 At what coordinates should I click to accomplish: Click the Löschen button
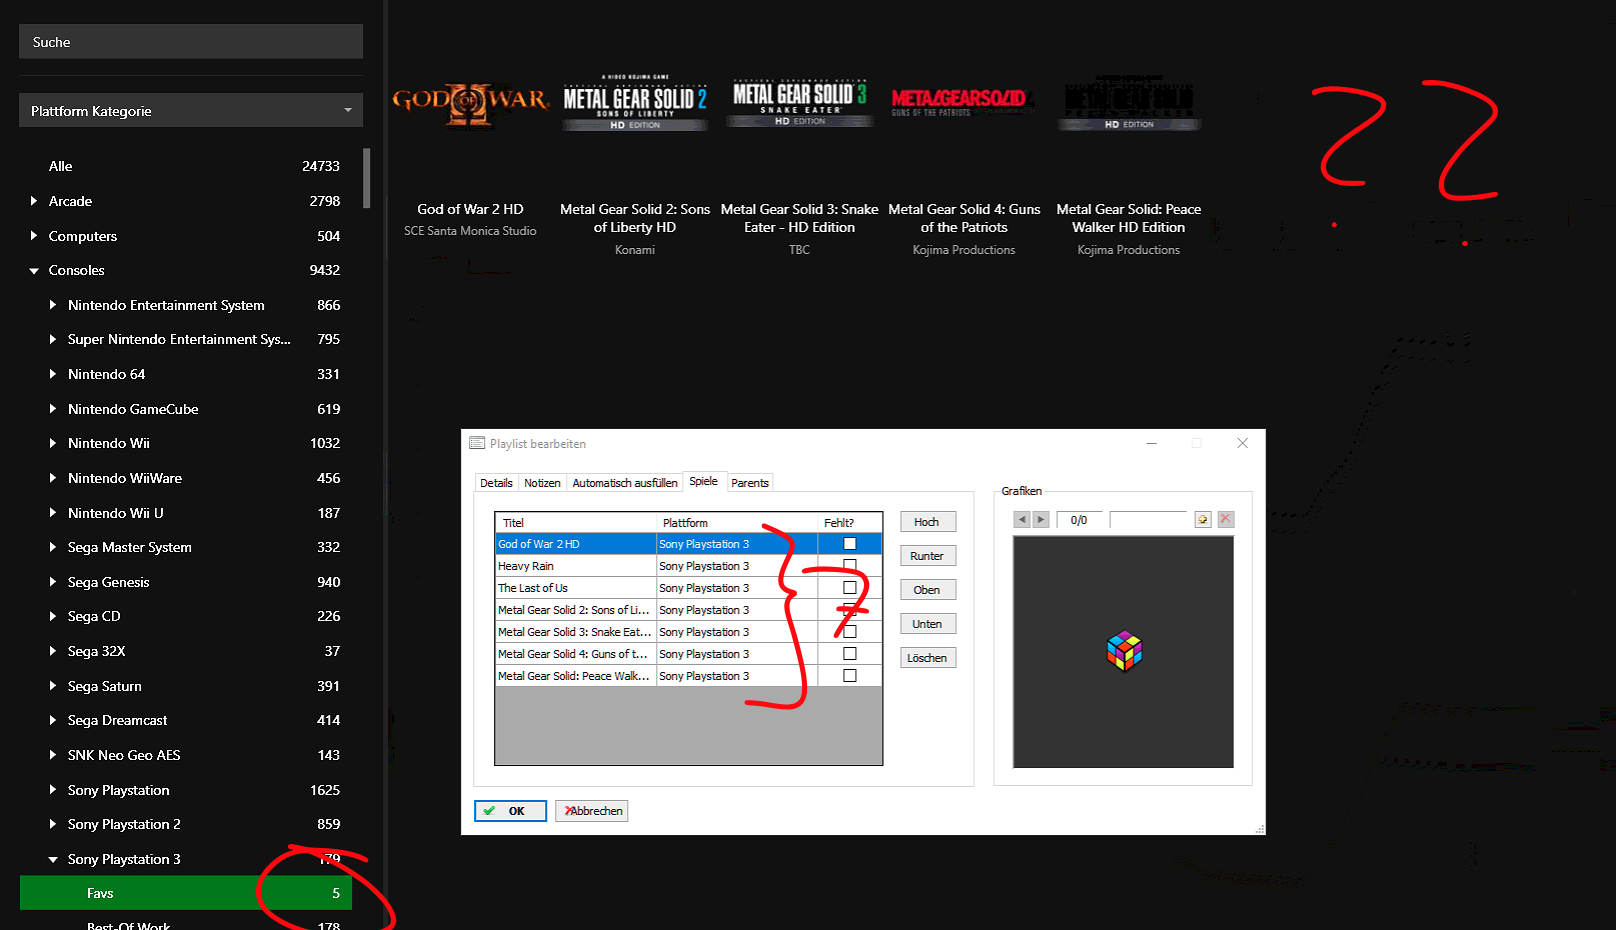click(x=927, y=658)
